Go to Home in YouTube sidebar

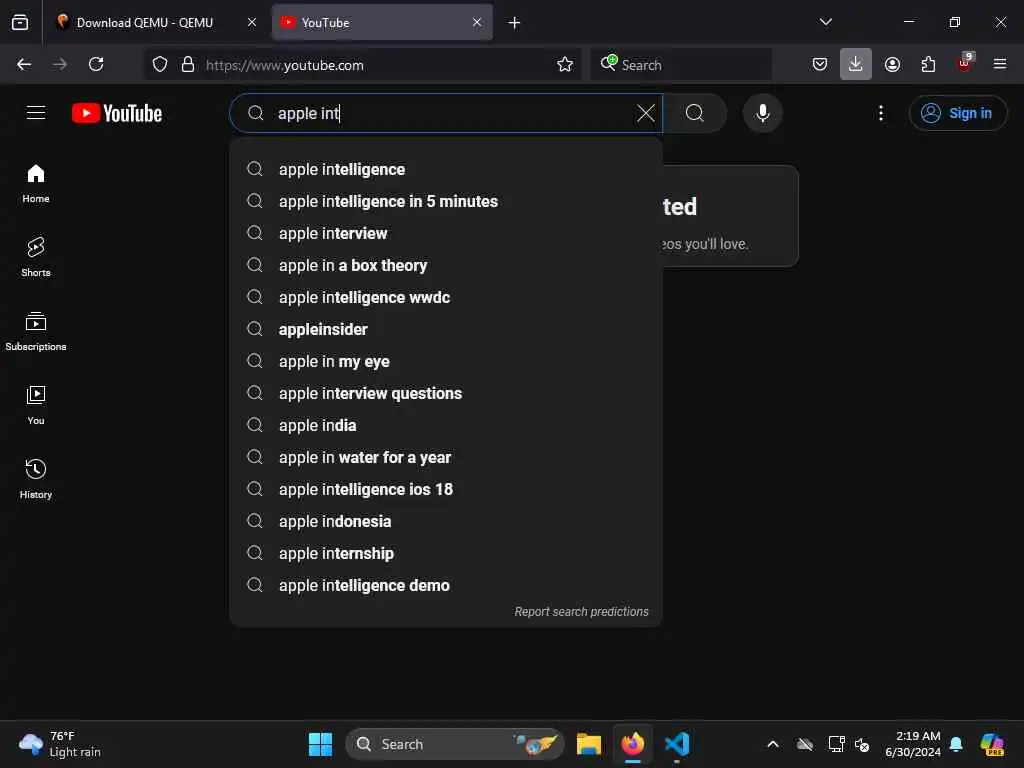[x=36, y=184]
